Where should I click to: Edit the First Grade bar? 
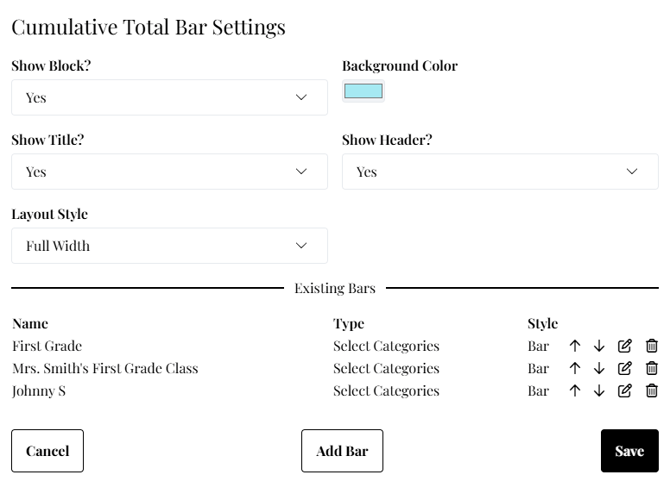(625, 346)
